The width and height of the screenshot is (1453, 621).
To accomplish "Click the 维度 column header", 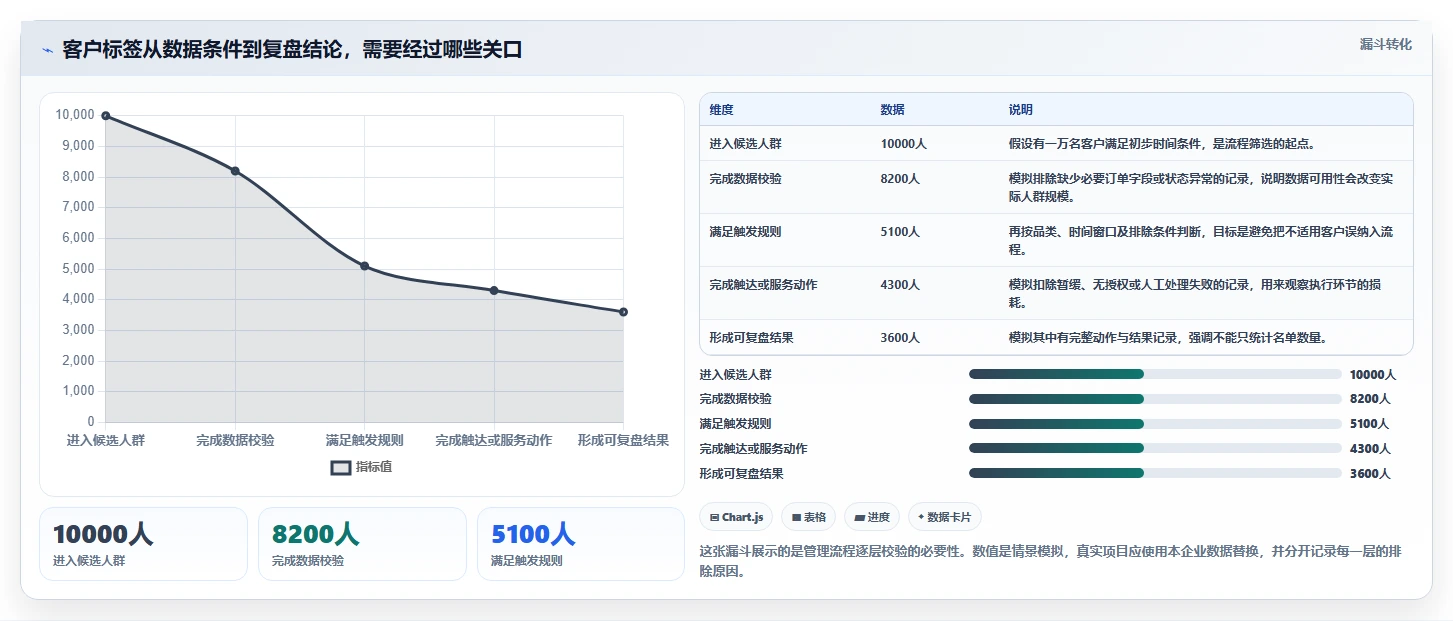I will click(721, 110).
